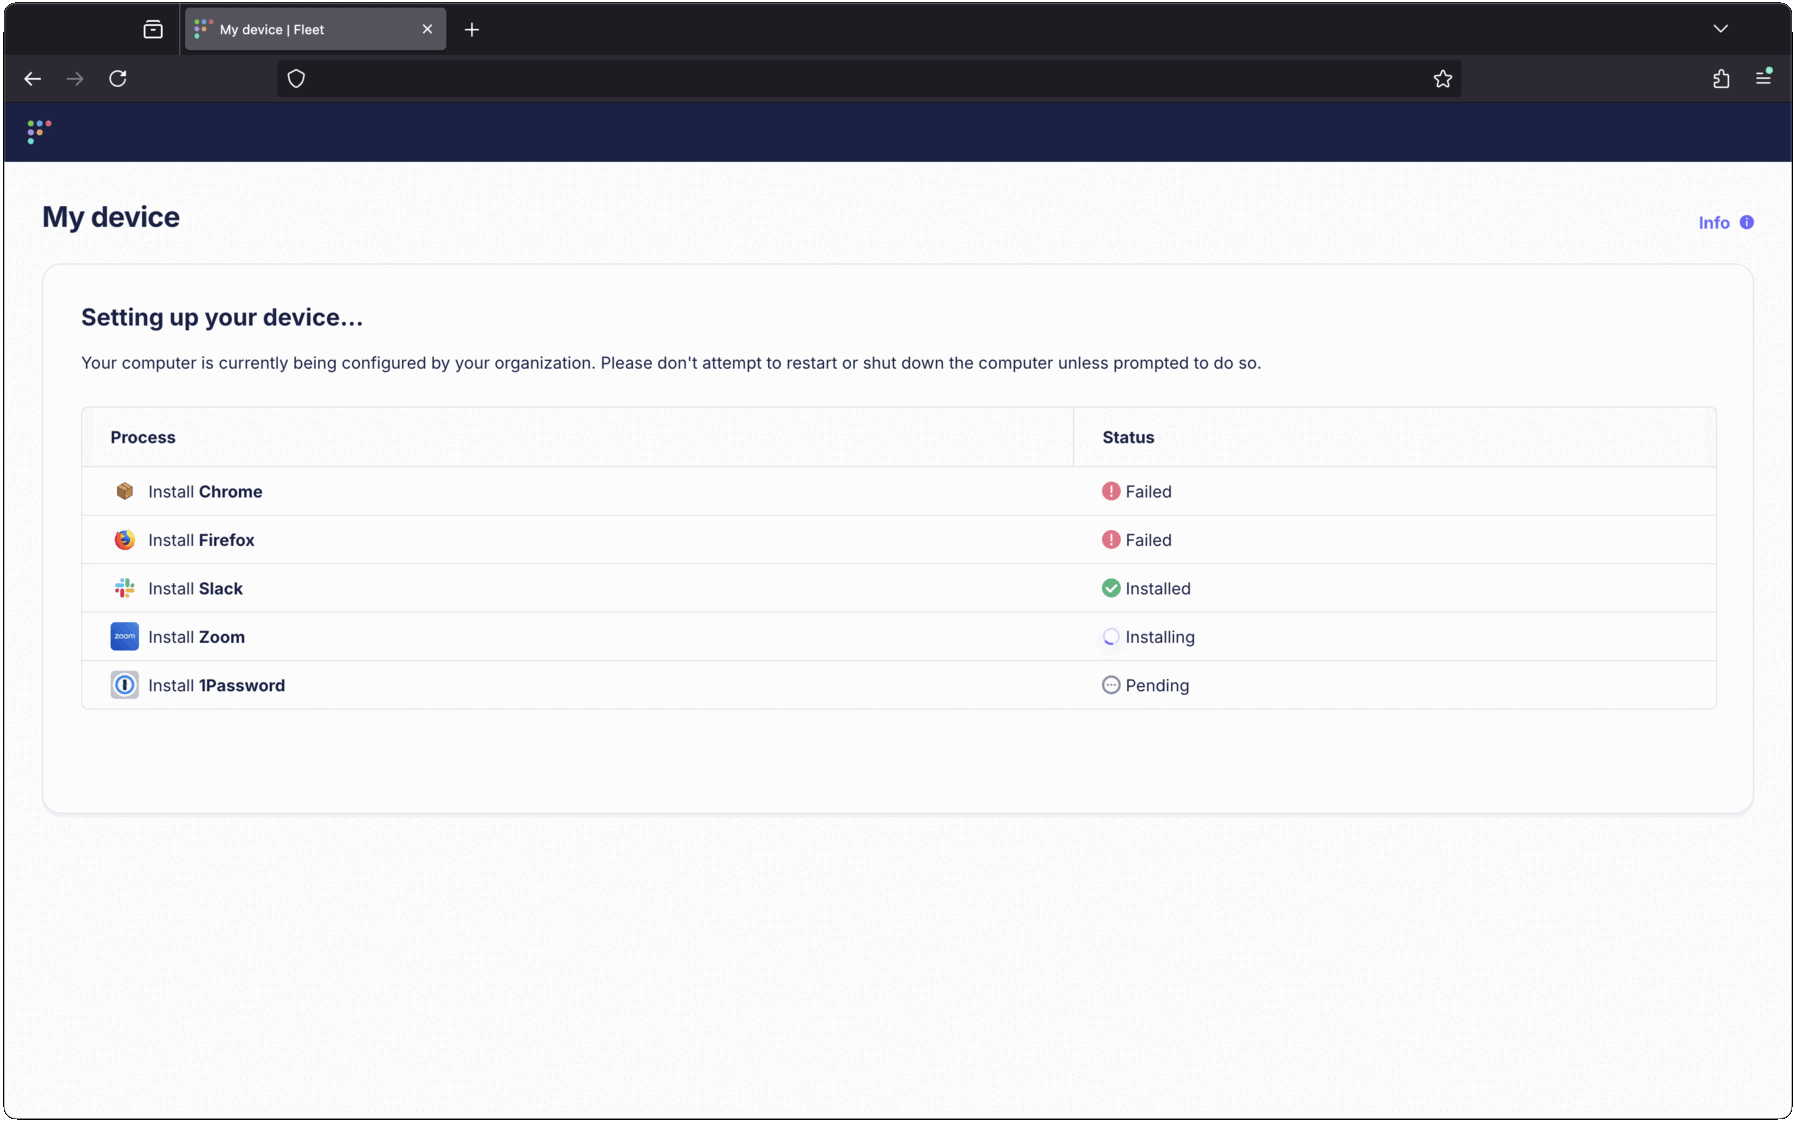Expand the list all tabs dropdown
The height and width of the screenshot is (1122, 1795).
(1720, 29)
